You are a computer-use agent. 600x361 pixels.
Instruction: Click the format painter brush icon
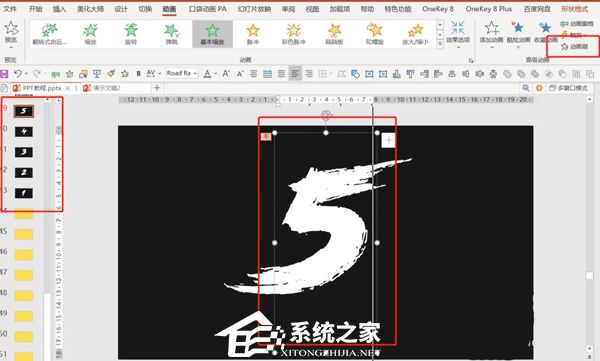click(111, 74)
